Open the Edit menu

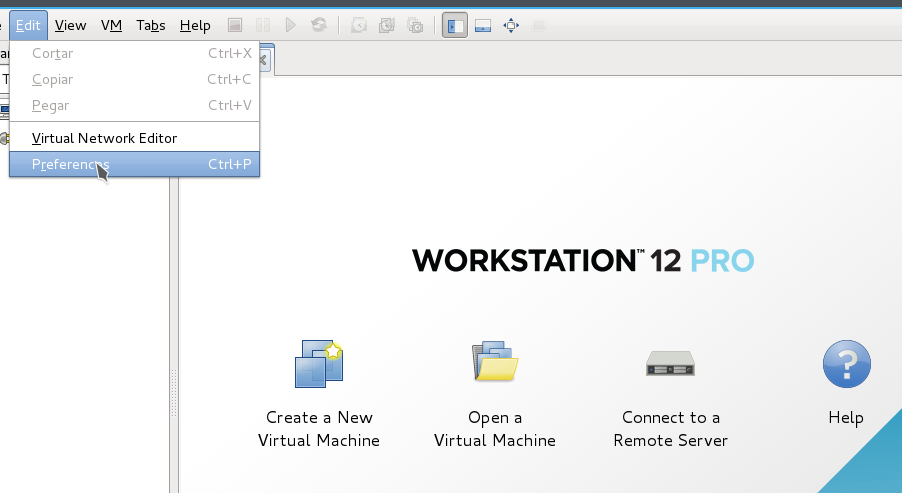(x=28, y=25)
